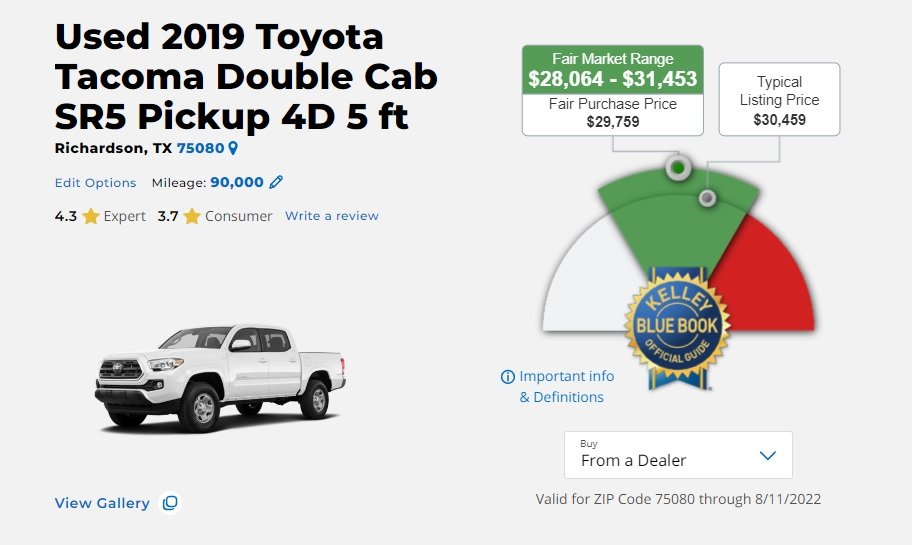This screenshot has width=912, height=545.
Task: Click the white Toyota Tacoma image
Action: [x=220, y=378]
